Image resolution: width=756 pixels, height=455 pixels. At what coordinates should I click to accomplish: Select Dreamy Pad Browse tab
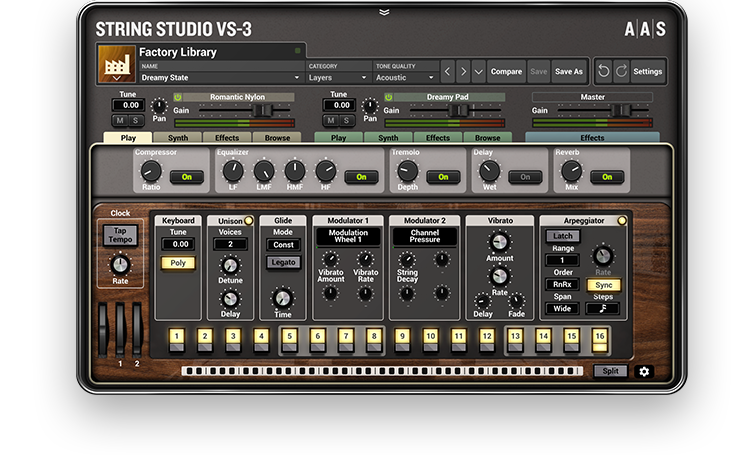tap(487, 137)
